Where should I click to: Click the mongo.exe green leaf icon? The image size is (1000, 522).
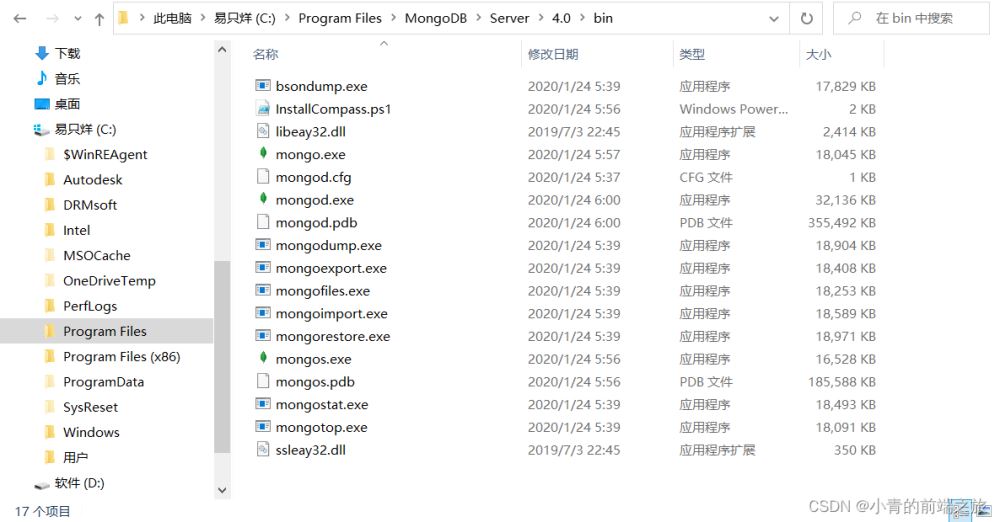[x=263, y=154]
